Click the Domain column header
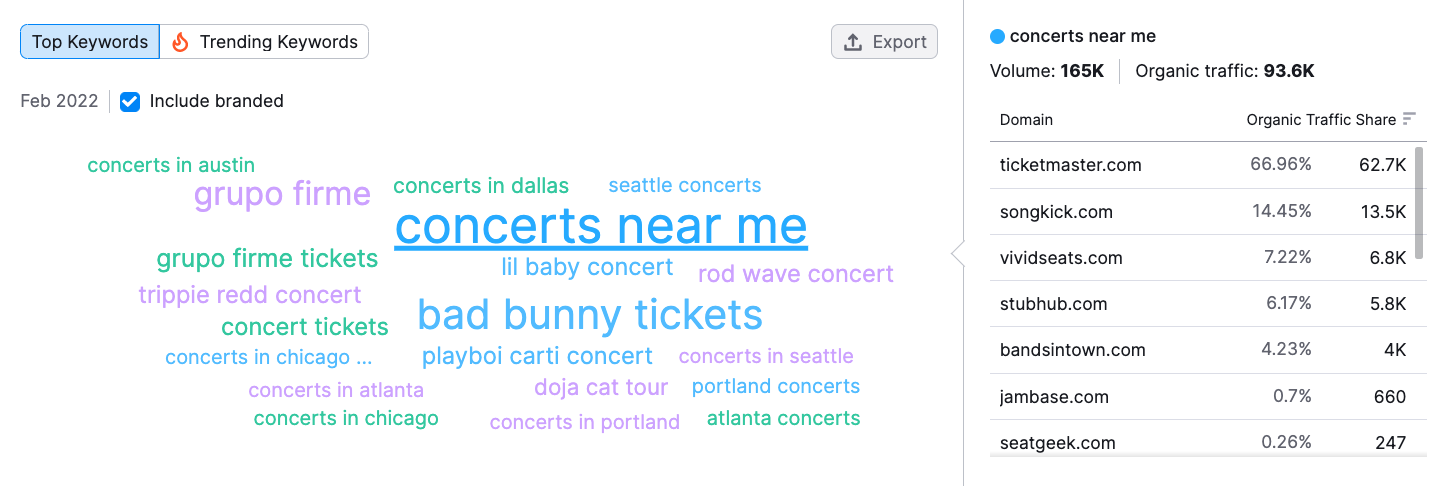Image resolution: width=1448 pixels, height=486 pixels. tap(1026, 119)
